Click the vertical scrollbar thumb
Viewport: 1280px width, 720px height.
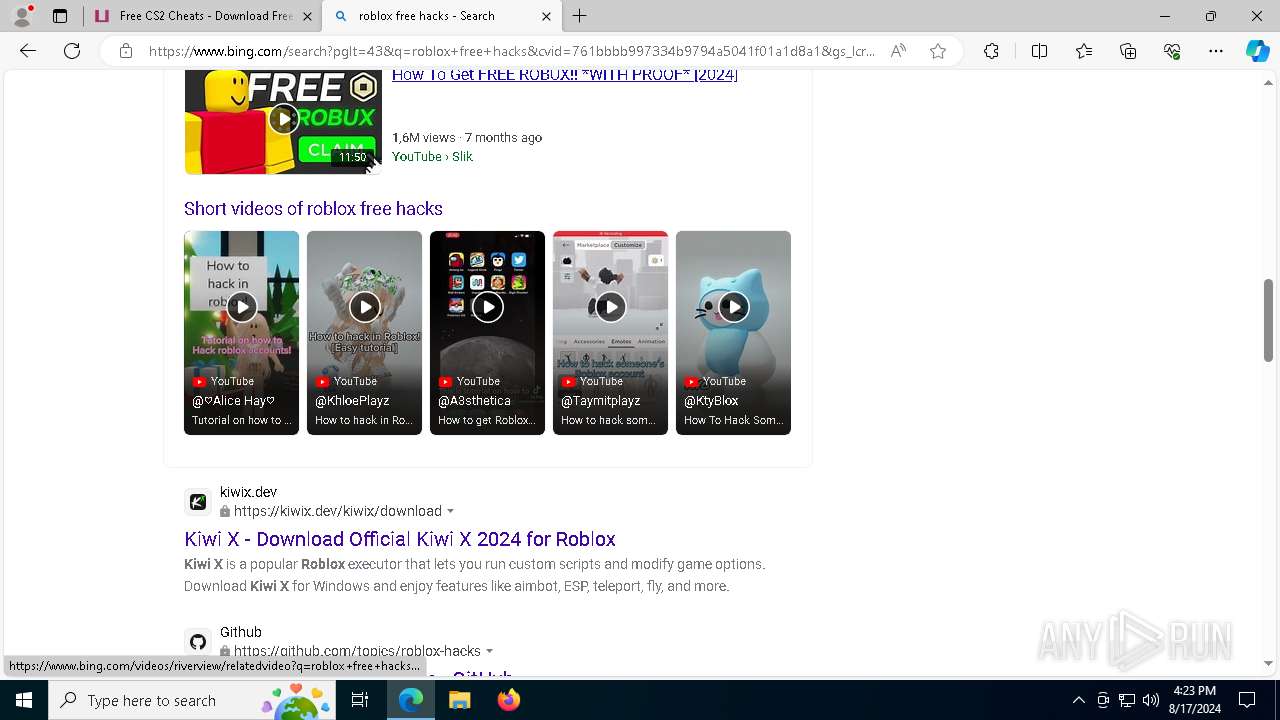tap(1269, 320)
